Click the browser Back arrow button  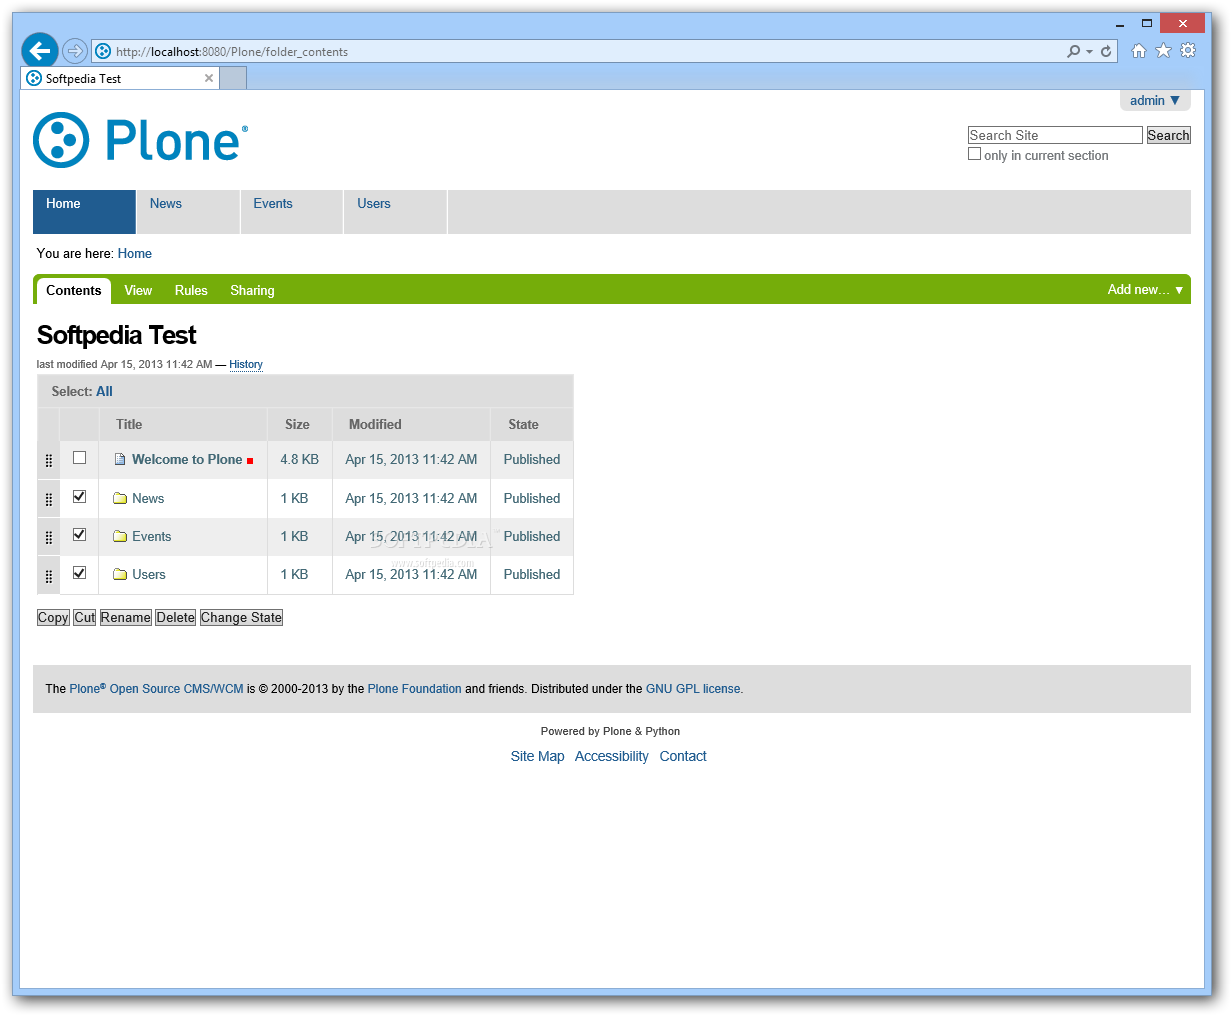(x=40, y=50)
